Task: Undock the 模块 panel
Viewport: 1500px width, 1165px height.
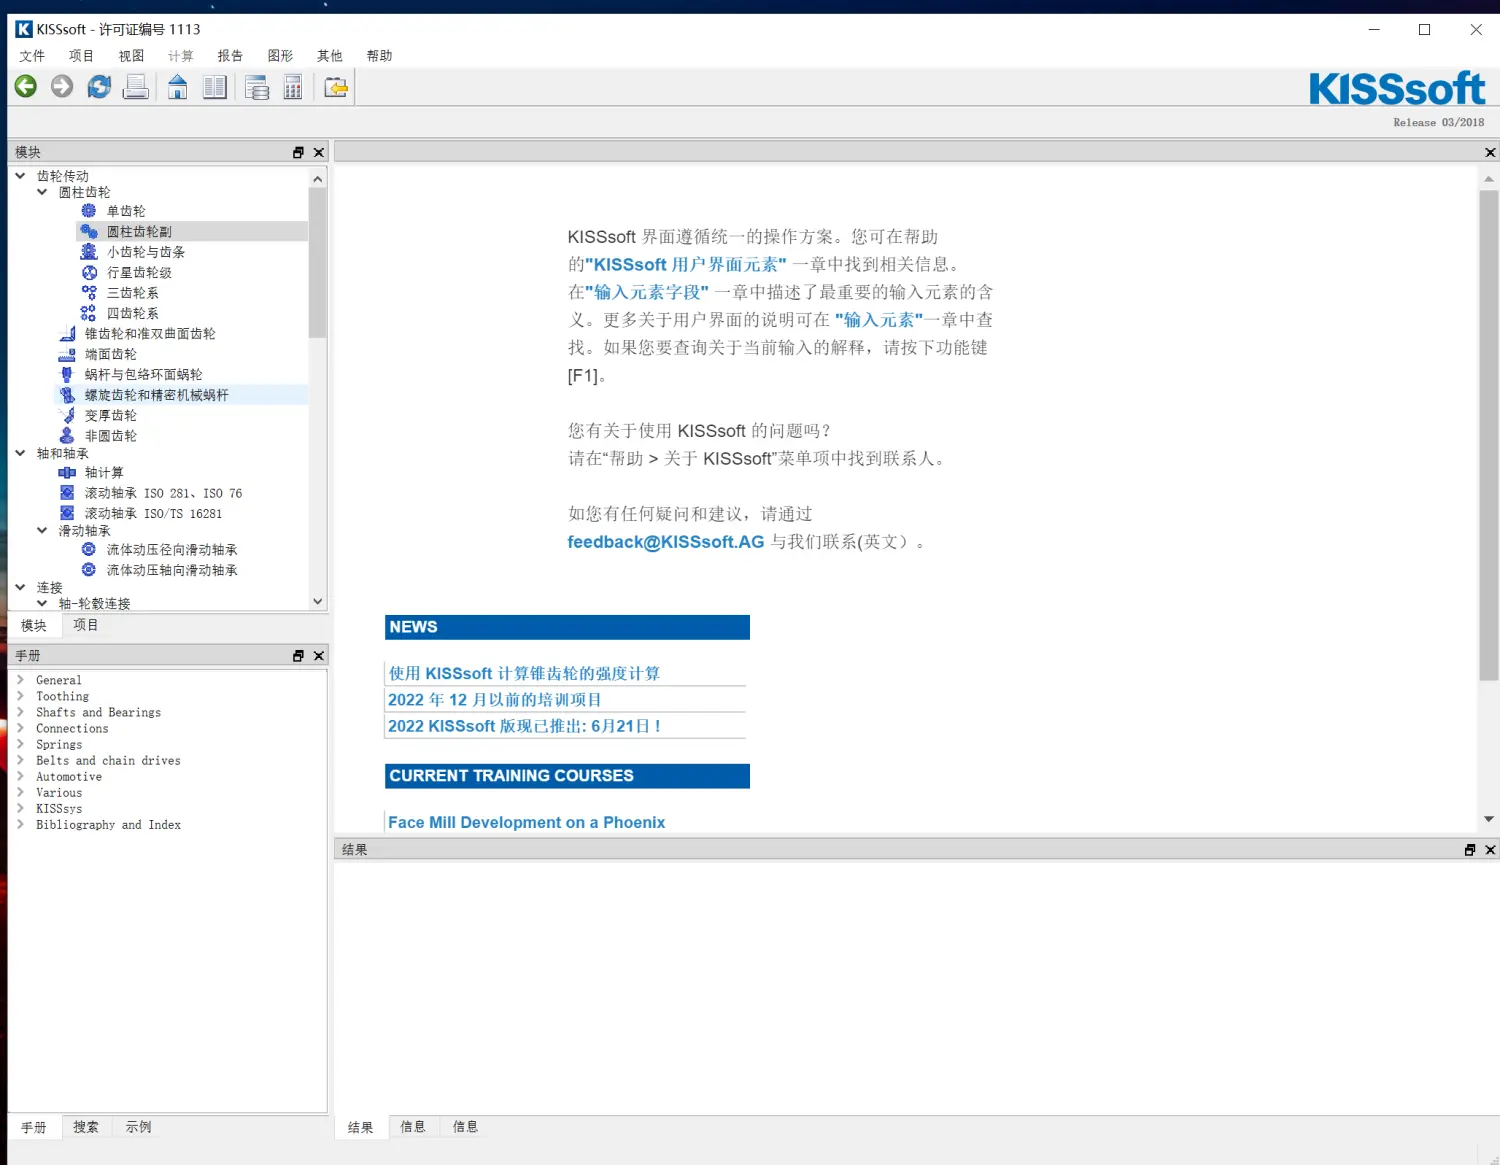Action: 298,152
